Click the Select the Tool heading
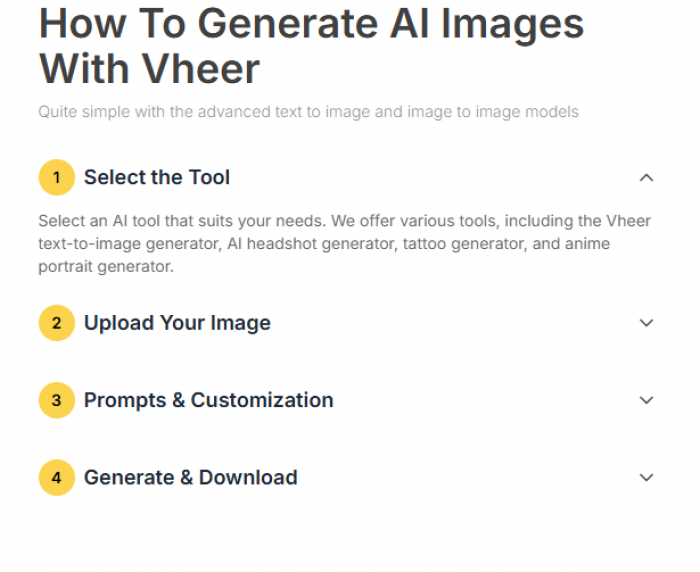This screenshot has width=700, height=572. (157, 178)
